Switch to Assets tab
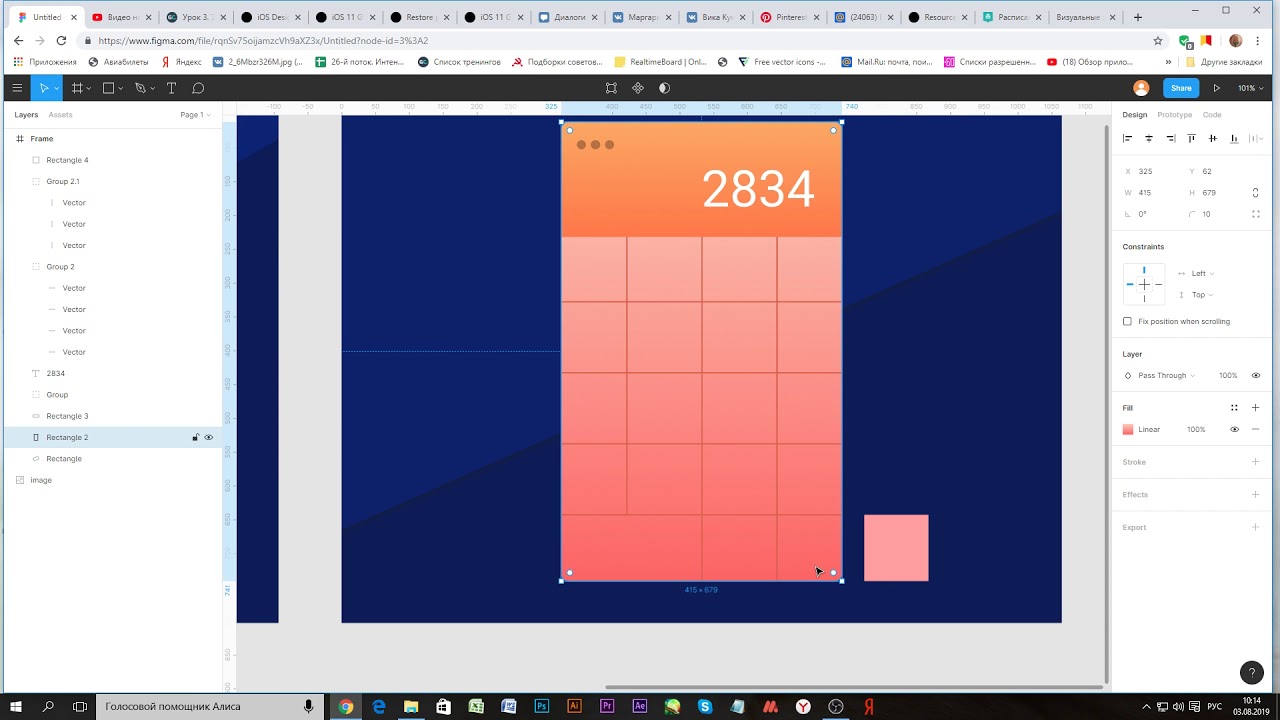 (x=60, y=115)
